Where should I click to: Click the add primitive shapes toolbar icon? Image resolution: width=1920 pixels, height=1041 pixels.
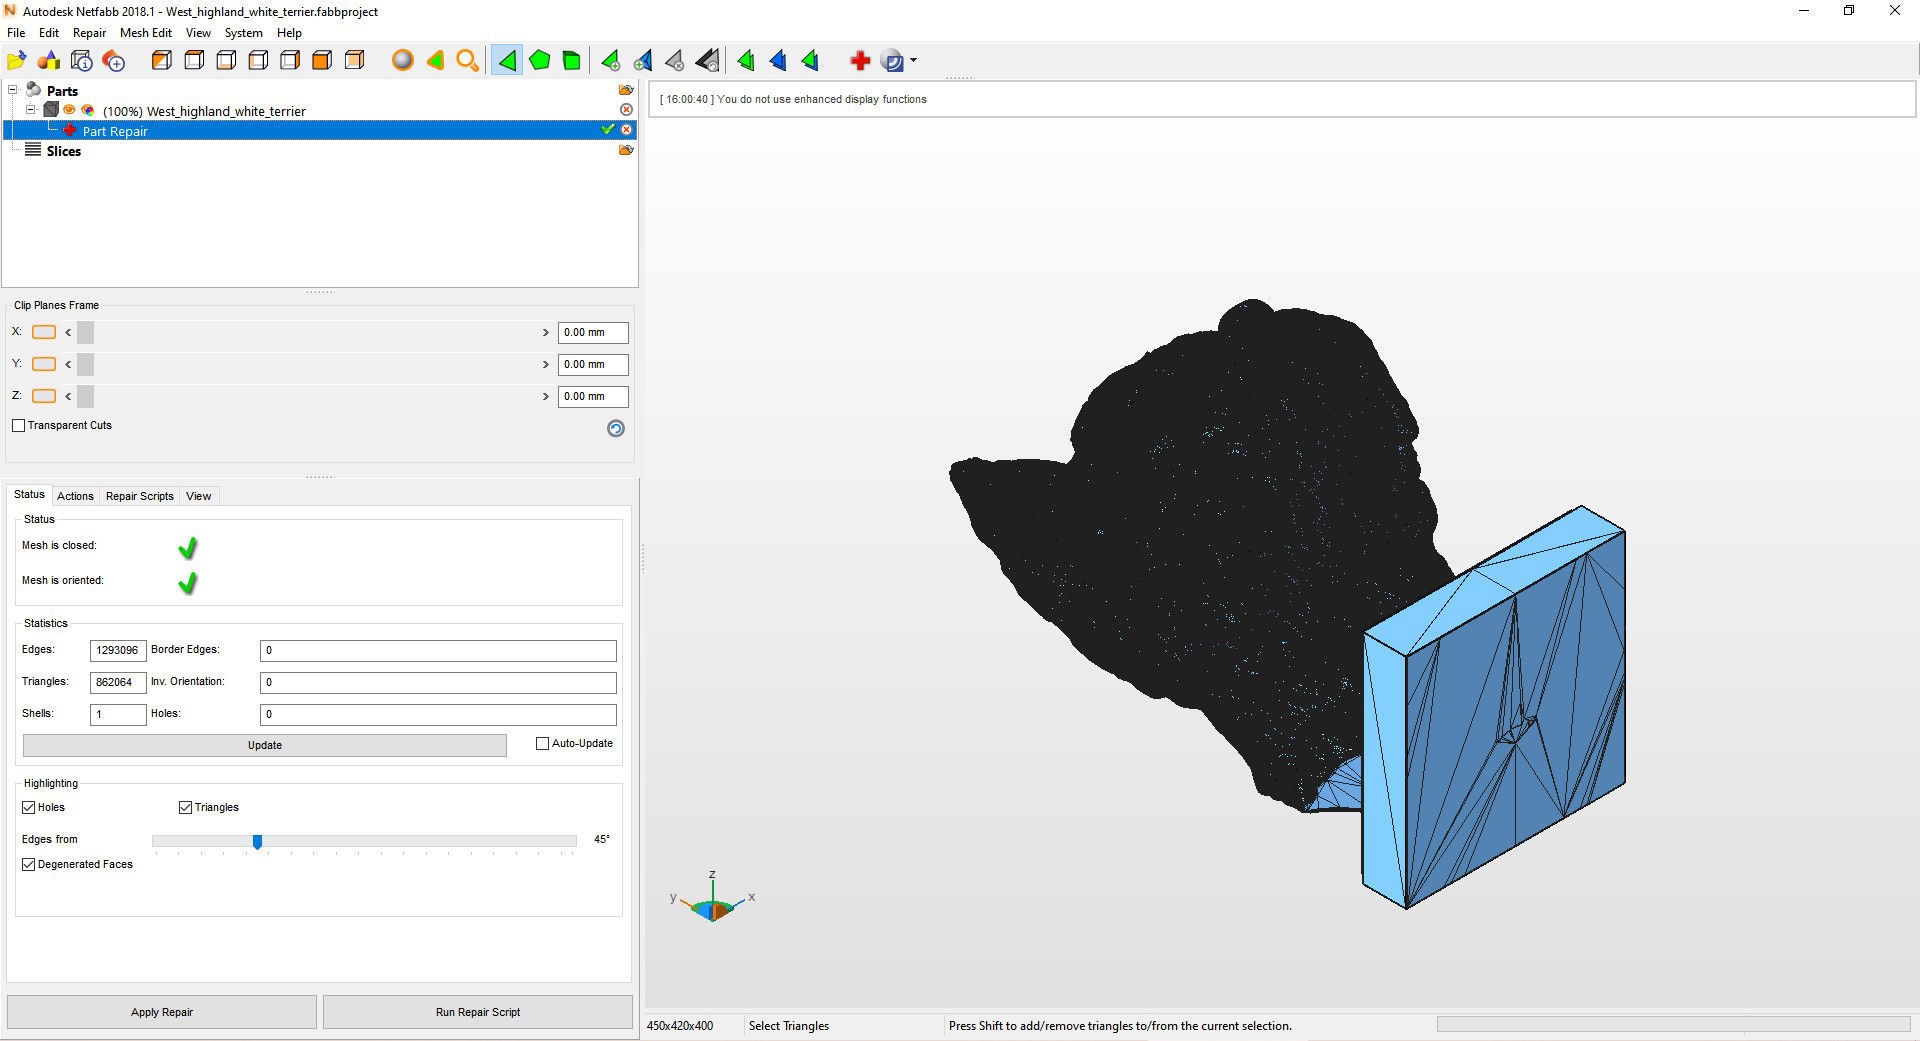(x=49, y=61)
